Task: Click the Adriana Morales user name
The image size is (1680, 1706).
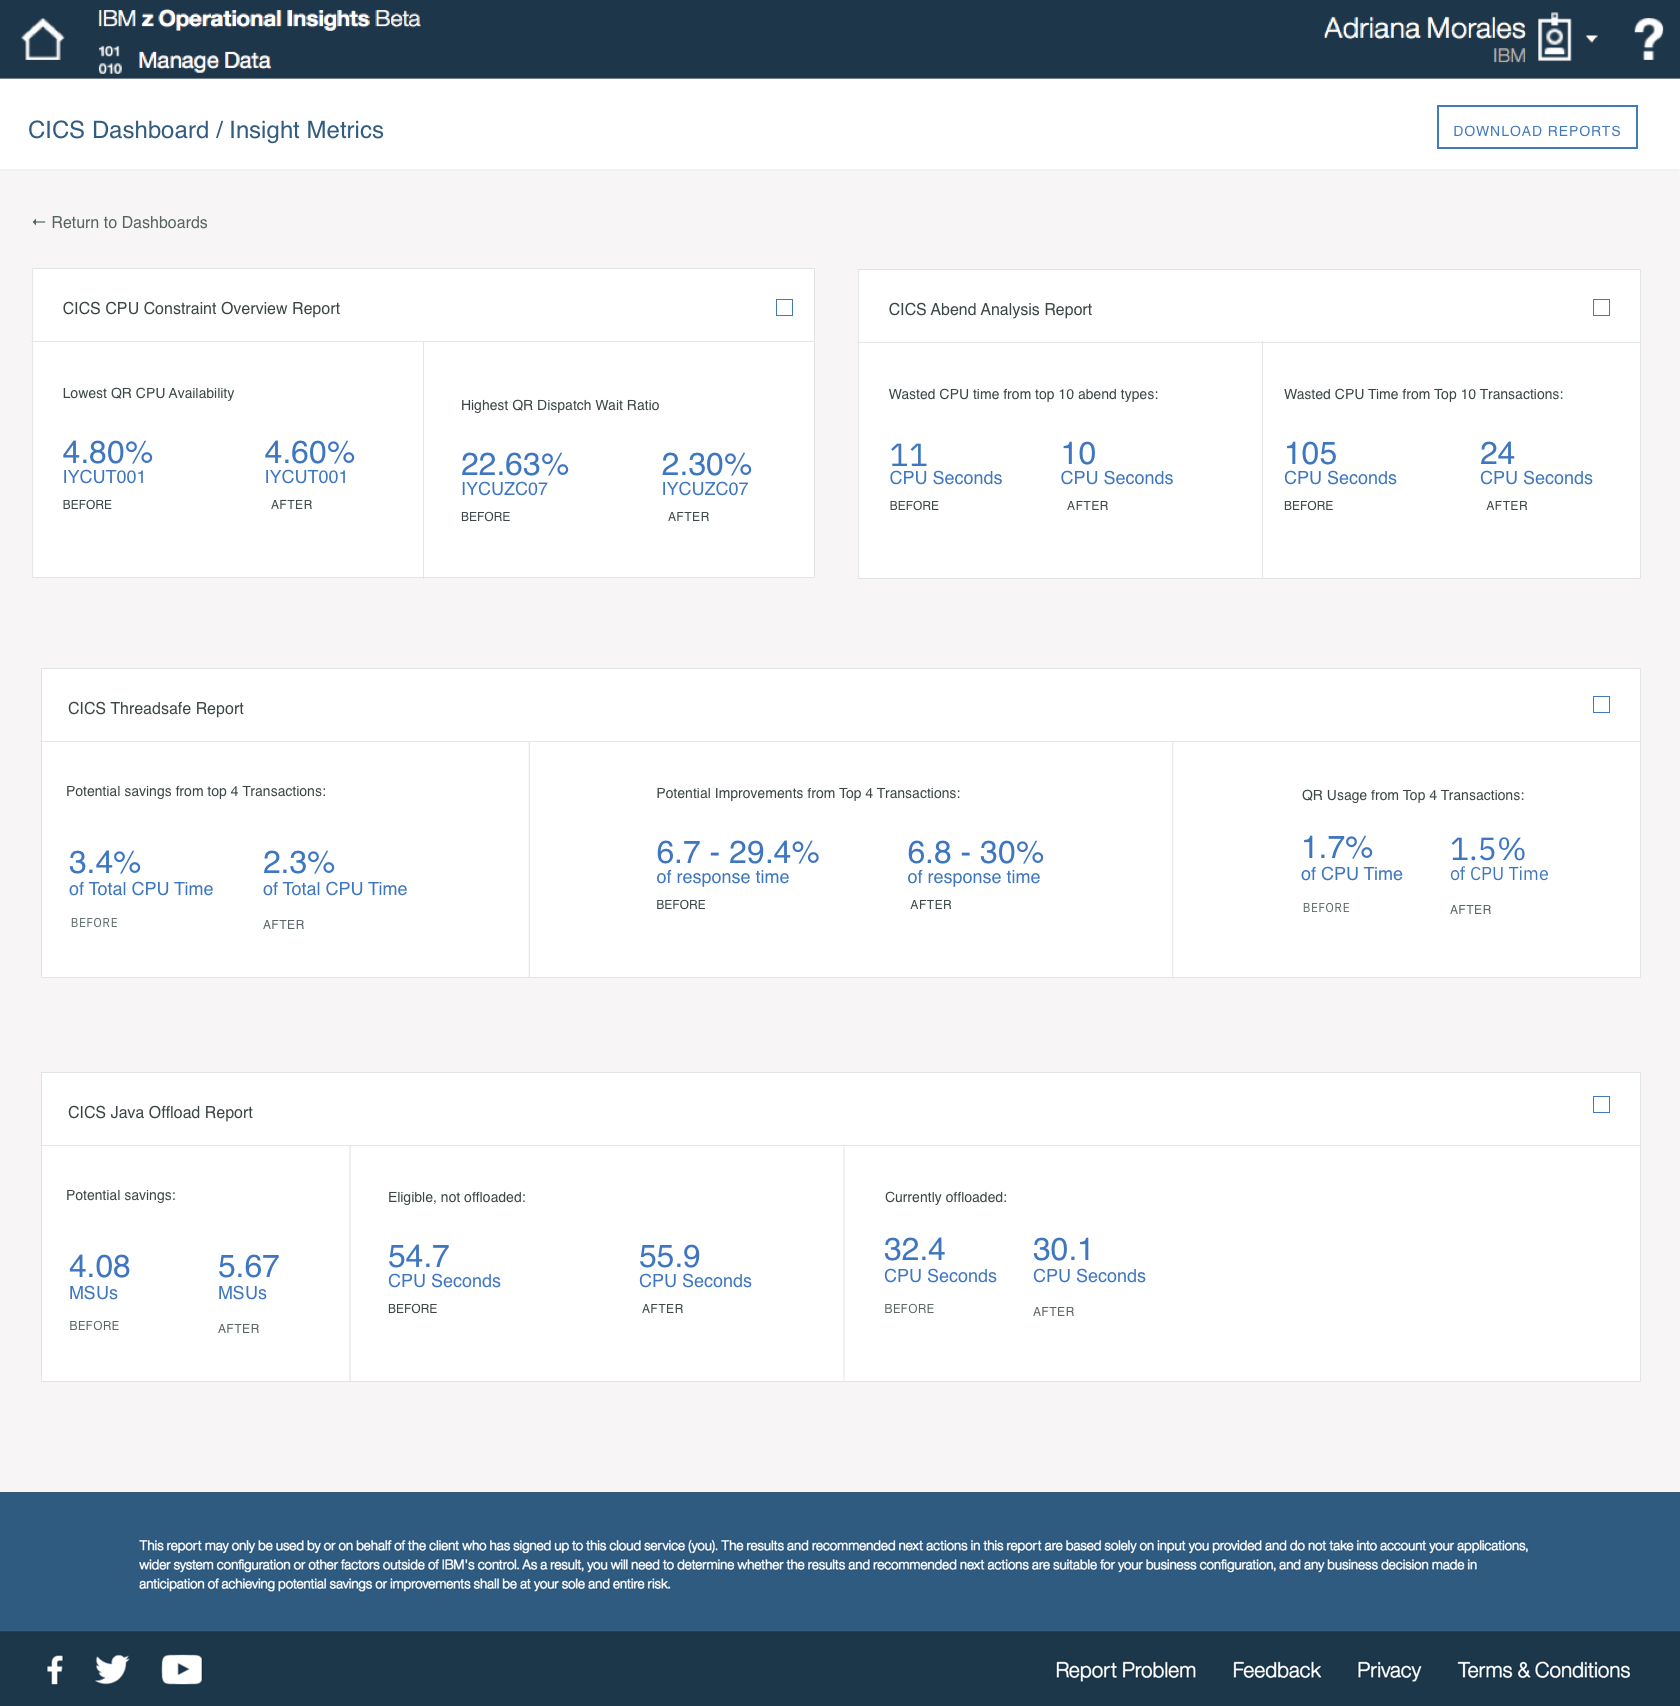Action: 1424,28
